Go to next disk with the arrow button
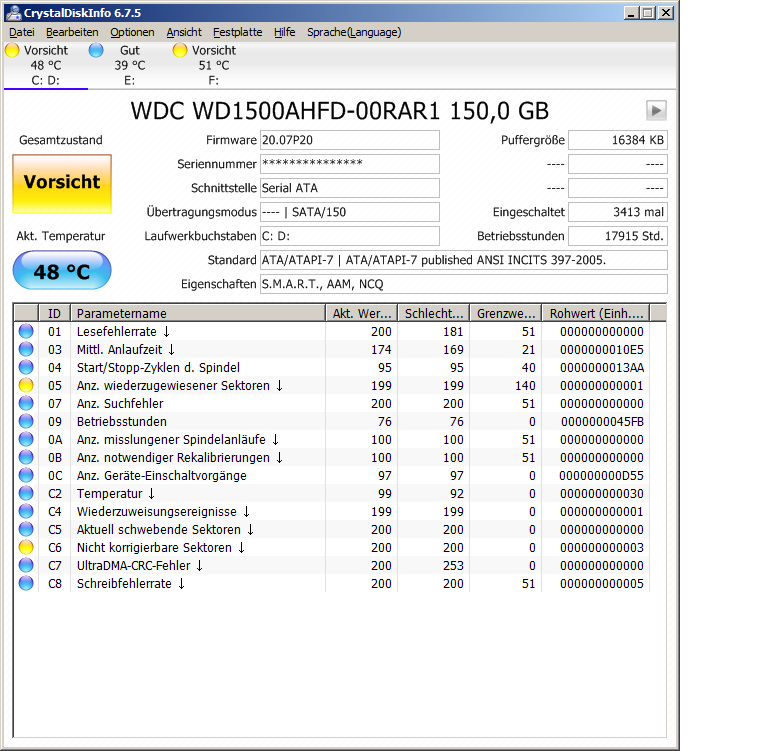Viewport: 768px width, 751px height. click(x=656, y=111)
